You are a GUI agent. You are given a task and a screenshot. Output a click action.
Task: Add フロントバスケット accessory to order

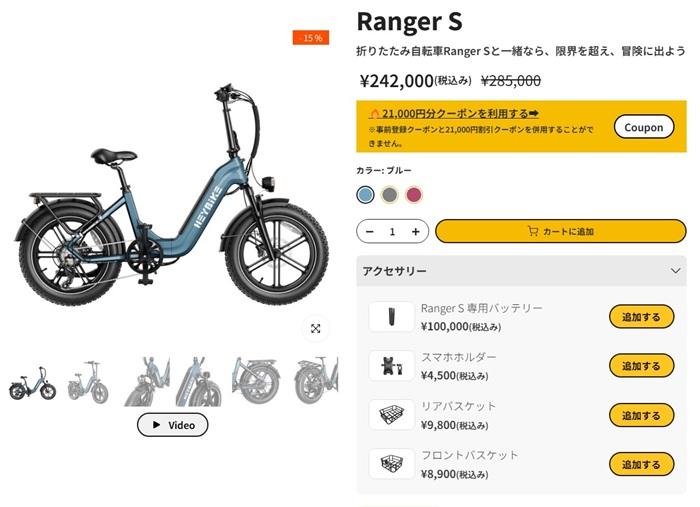point(642,464)
